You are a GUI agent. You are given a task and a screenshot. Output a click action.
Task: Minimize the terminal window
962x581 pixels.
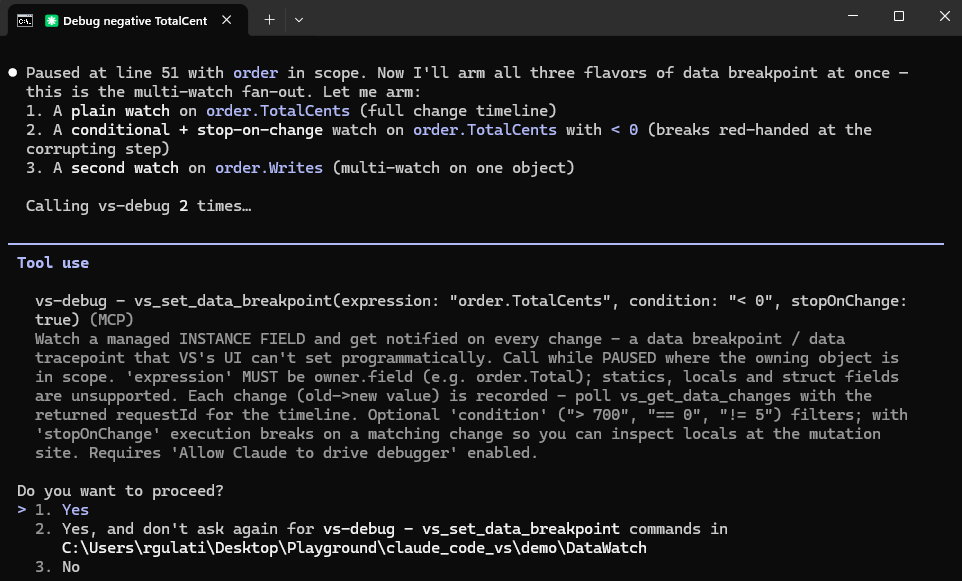pos(853,16)
